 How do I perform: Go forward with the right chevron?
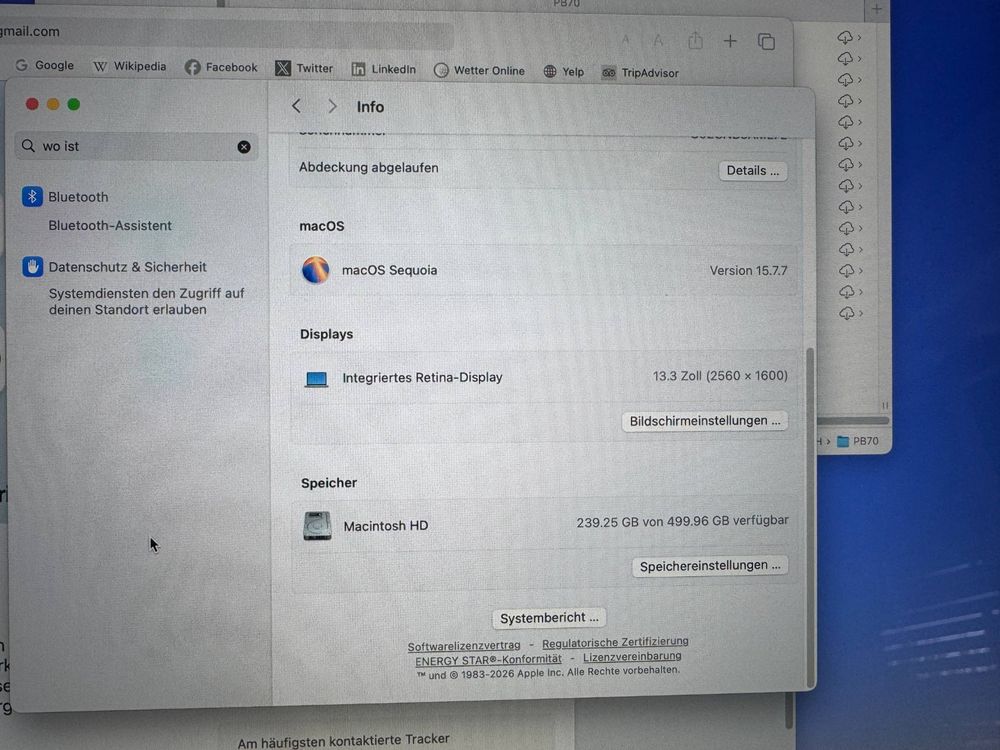(x=332, y=107)
